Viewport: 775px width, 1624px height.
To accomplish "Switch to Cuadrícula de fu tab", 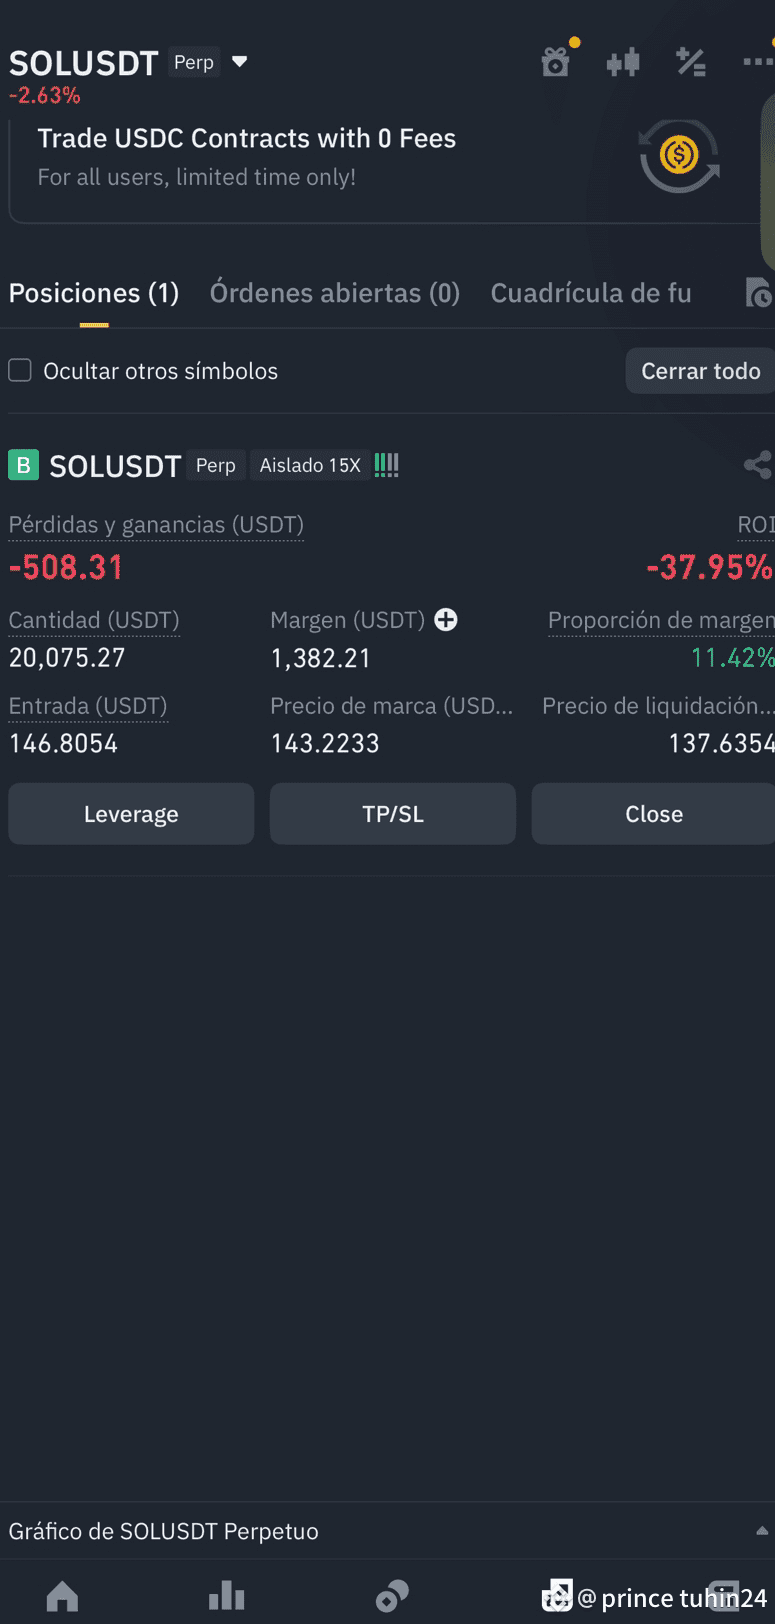I will coord(591,293).
